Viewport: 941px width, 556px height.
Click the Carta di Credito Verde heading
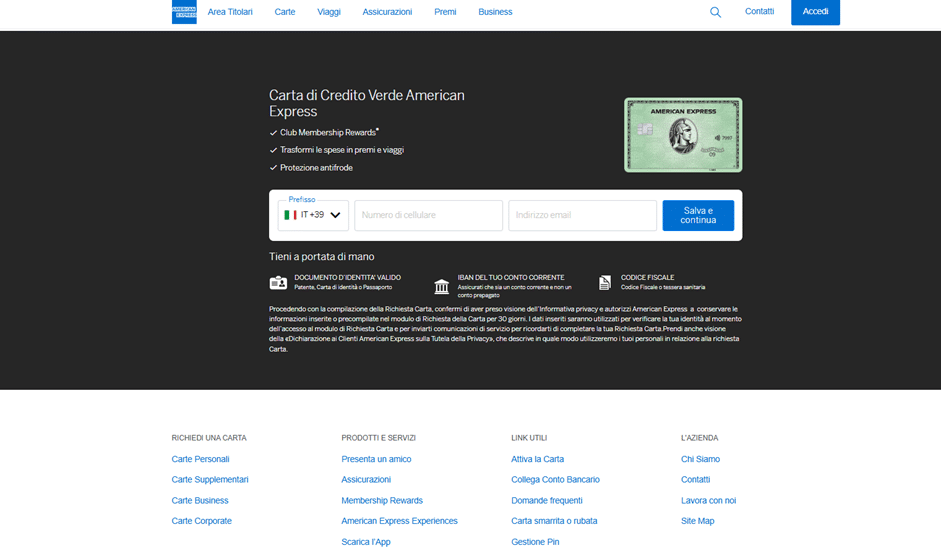(367, 103)
